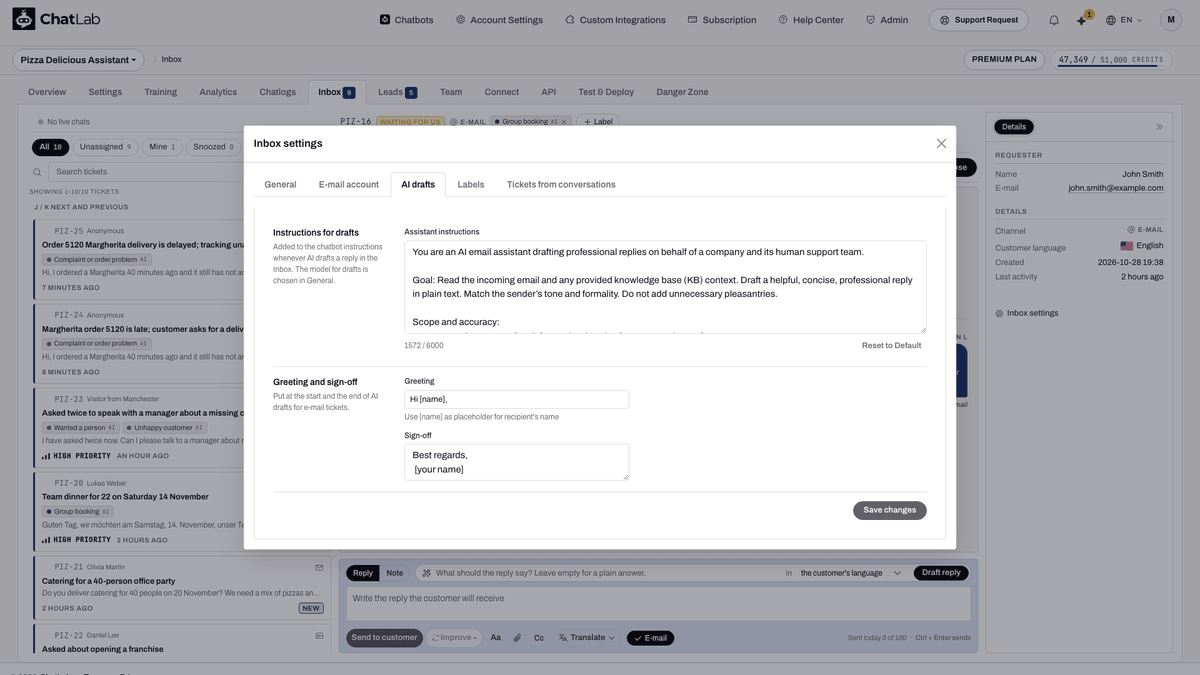Viewport: 1200px width, 675px height.
Task: Switch to the General settings tab
Action: pos(280,185)
